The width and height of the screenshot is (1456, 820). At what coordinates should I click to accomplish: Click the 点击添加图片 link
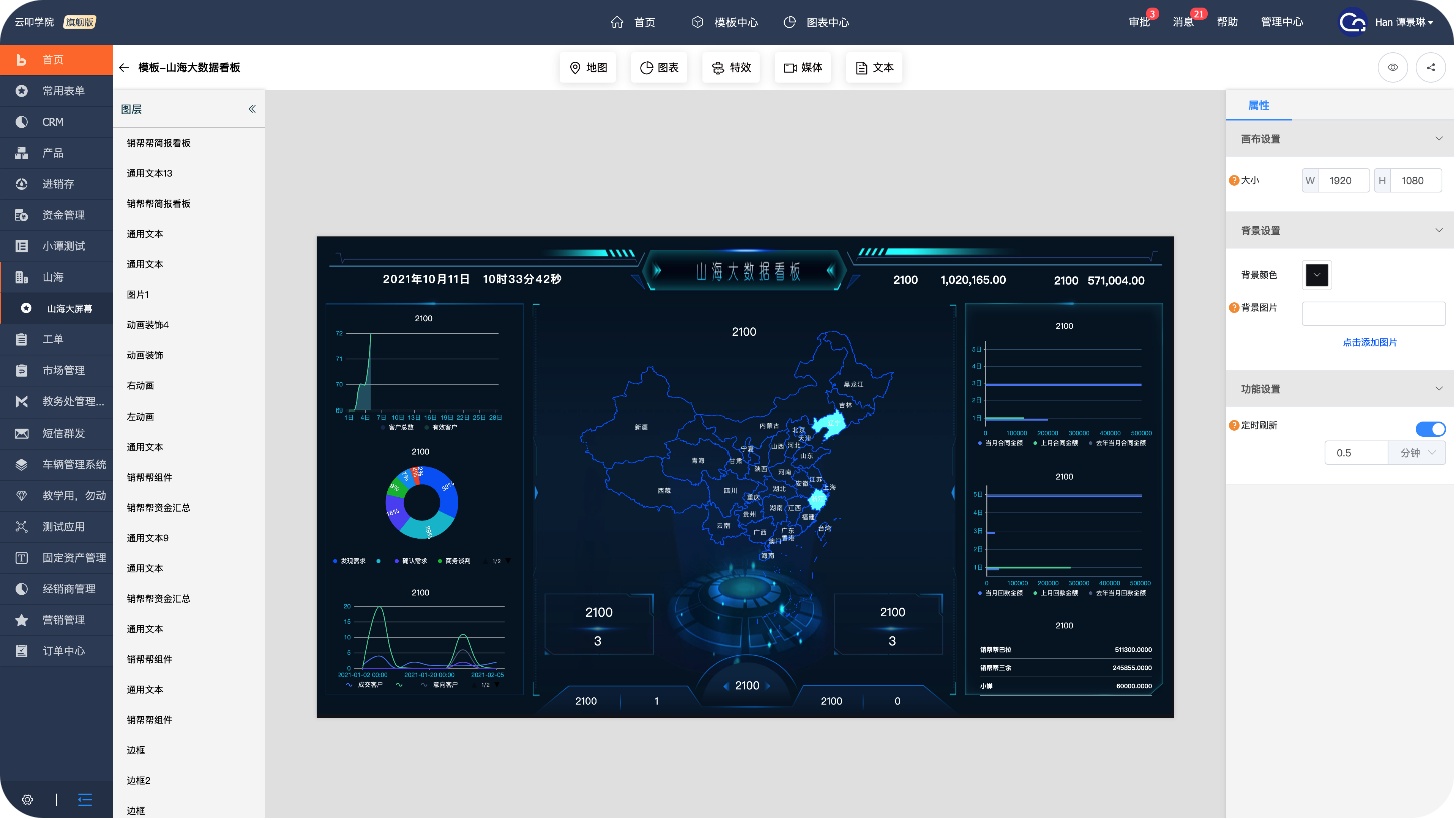point(1369,342)
